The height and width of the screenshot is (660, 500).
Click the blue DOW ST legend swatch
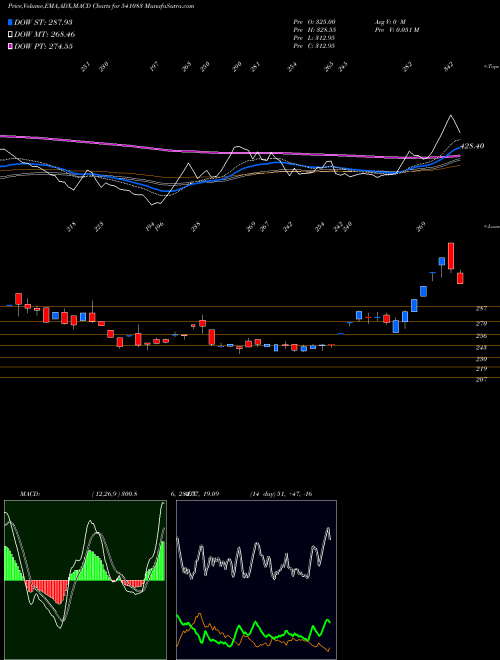point(10,22)
